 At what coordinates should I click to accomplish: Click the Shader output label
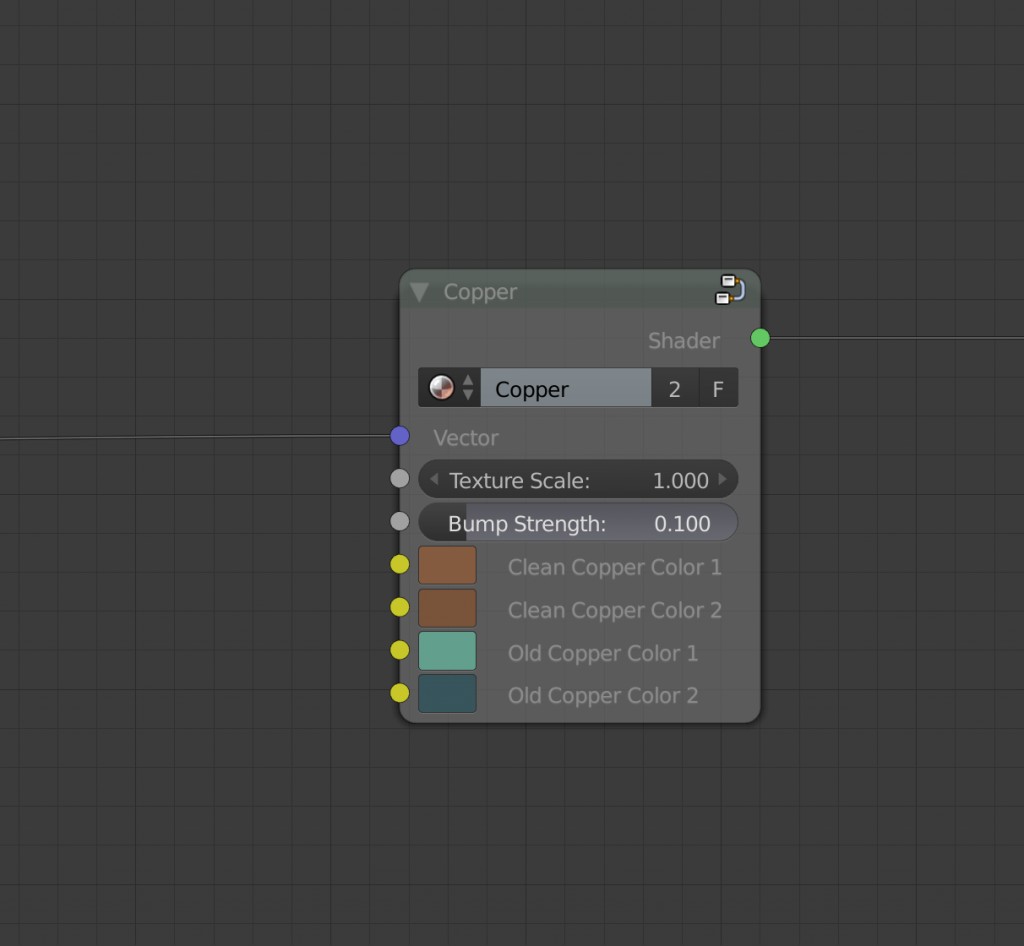(684, 340)
